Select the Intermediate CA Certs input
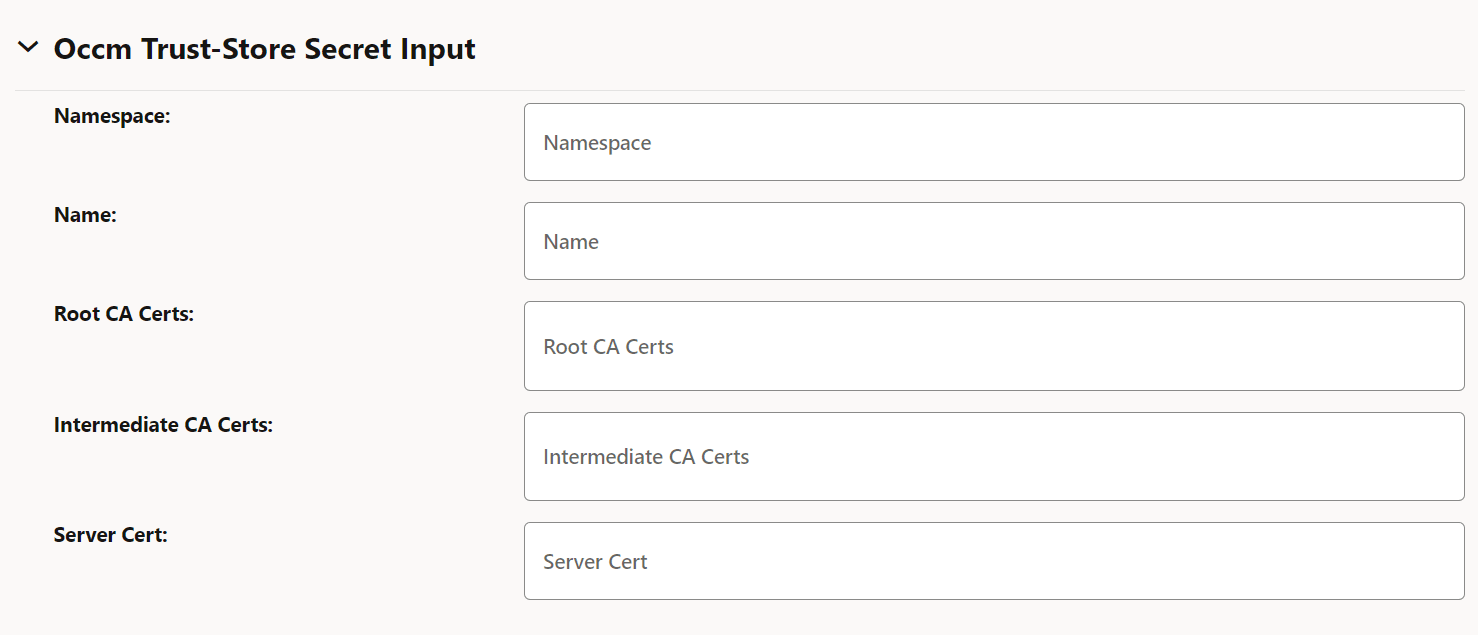The width and height of the screenshot is (1478, 635). pyautogui.click(x=993, y=456)
